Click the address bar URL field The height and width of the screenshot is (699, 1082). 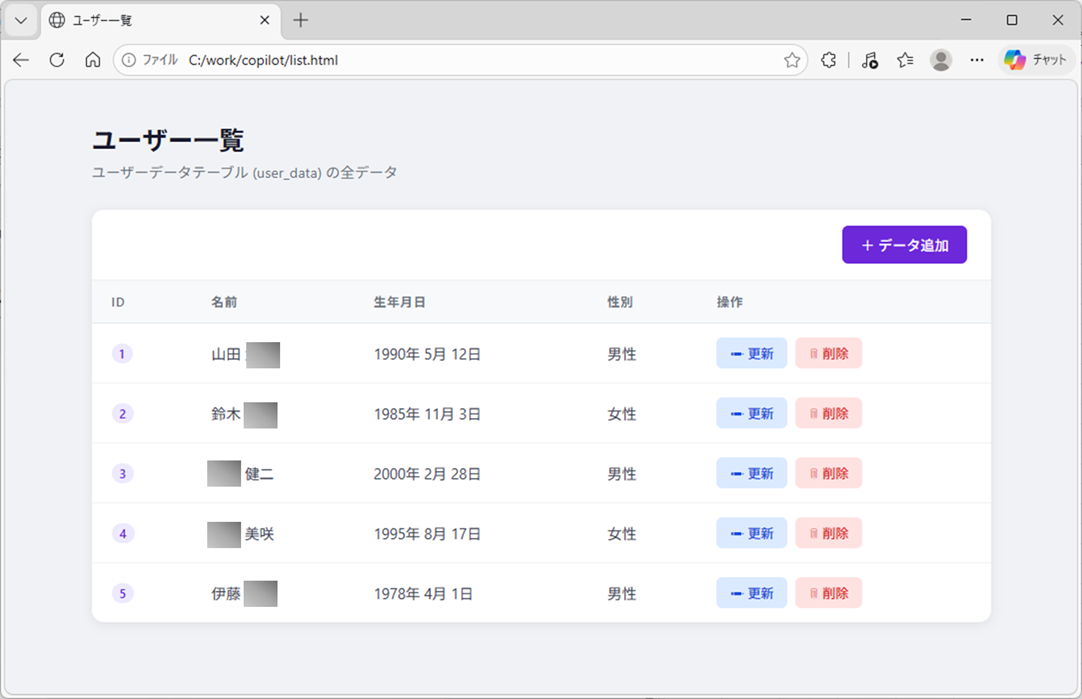coord(450,60)
